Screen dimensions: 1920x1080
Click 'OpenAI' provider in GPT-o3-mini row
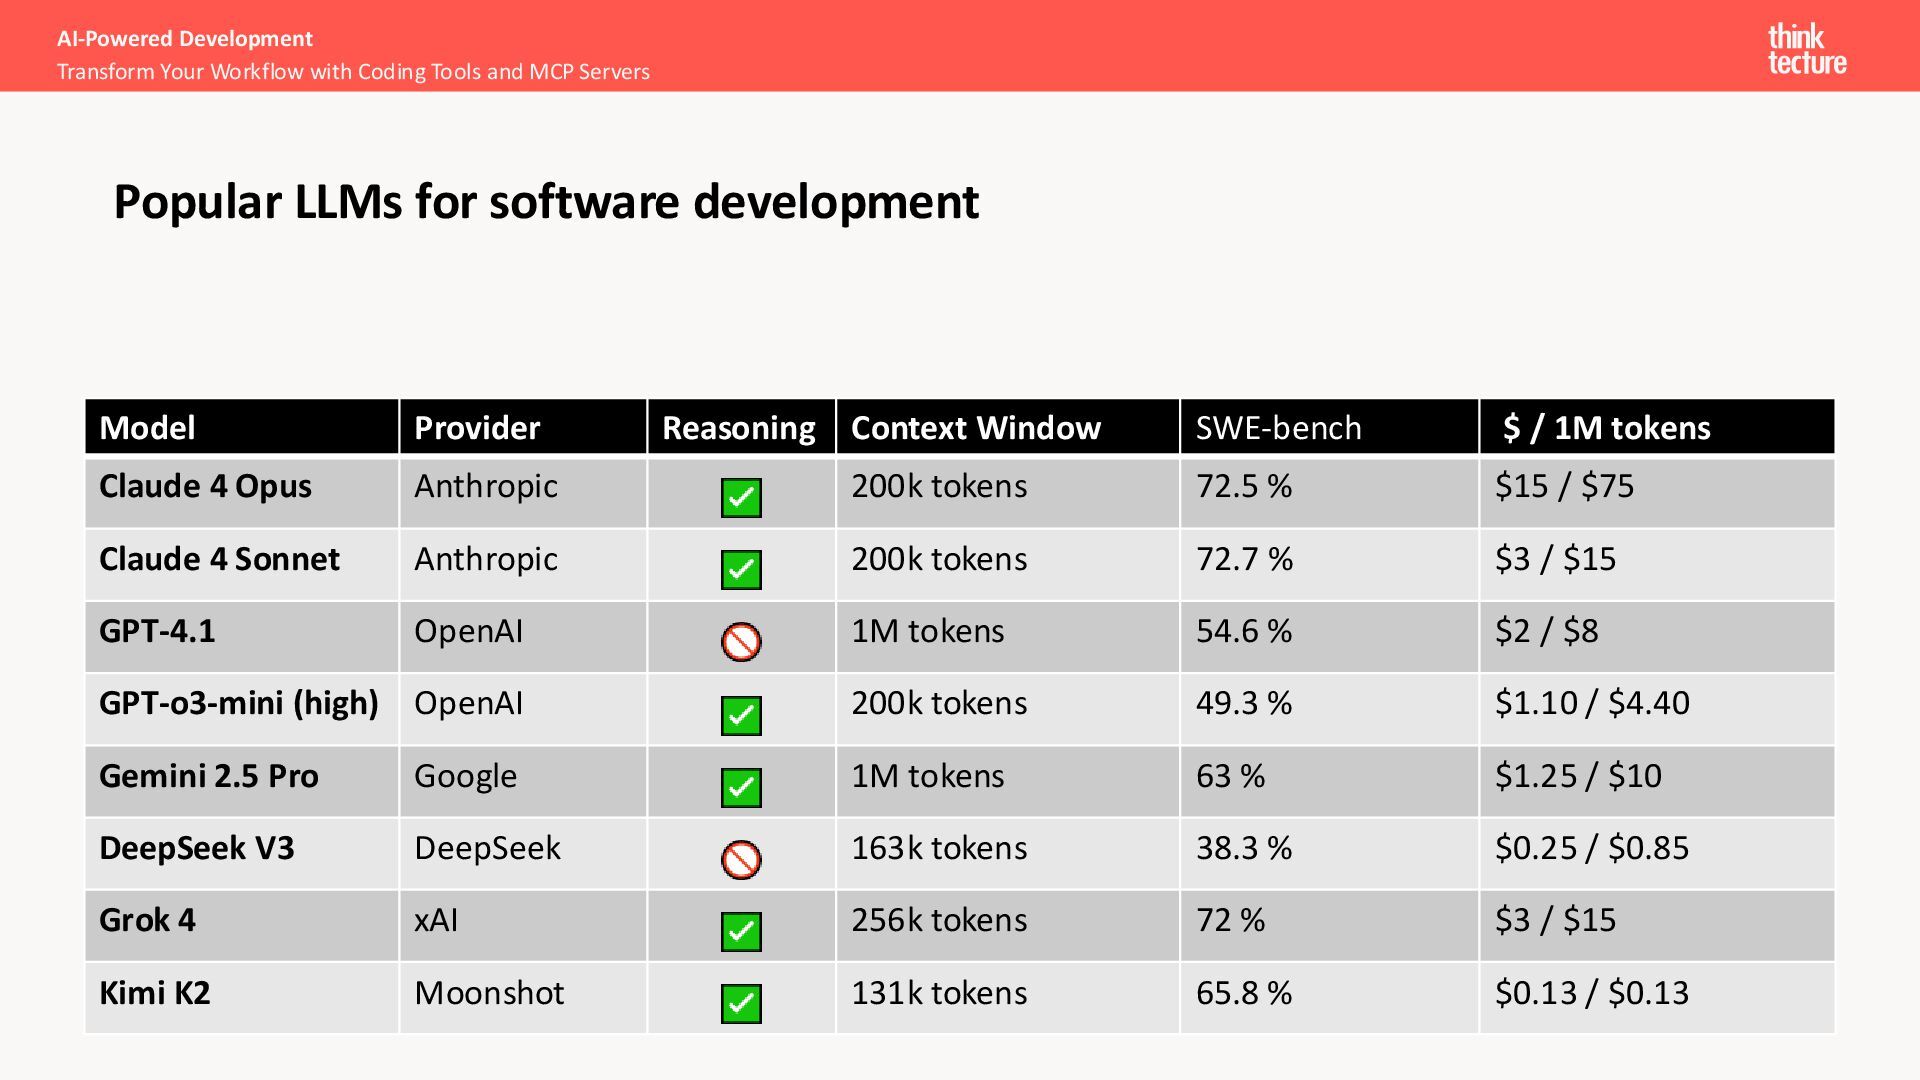tap(468, 703)
